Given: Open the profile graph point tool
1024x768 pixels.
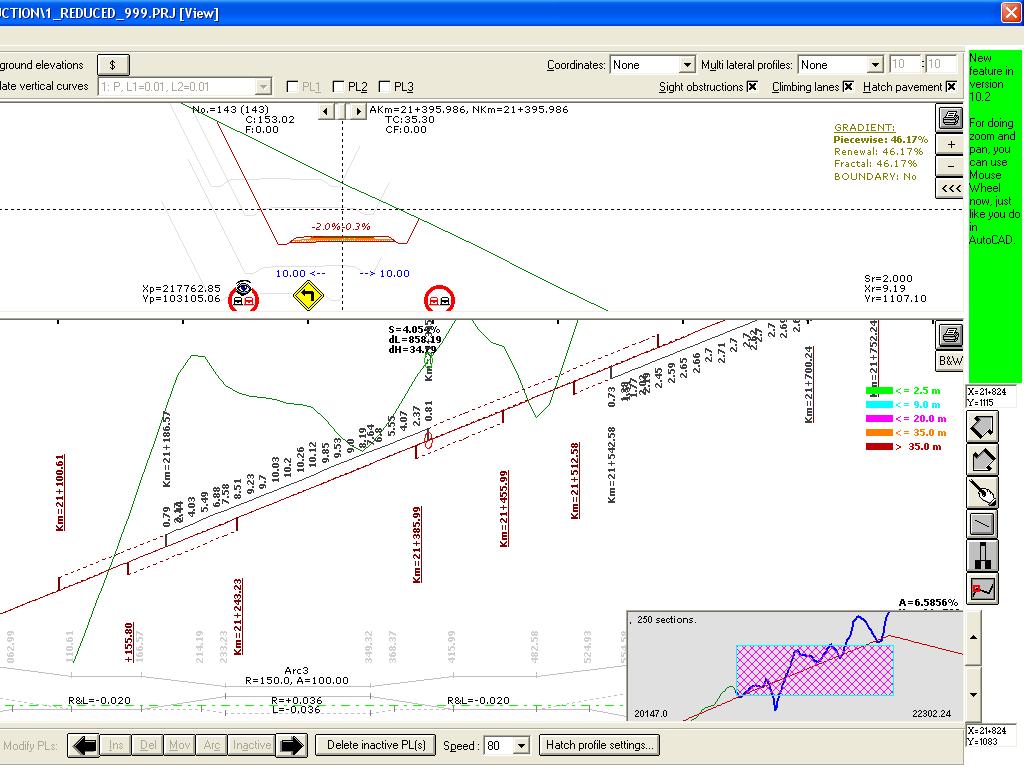Looking at the screenshot, I should (982, 588).
